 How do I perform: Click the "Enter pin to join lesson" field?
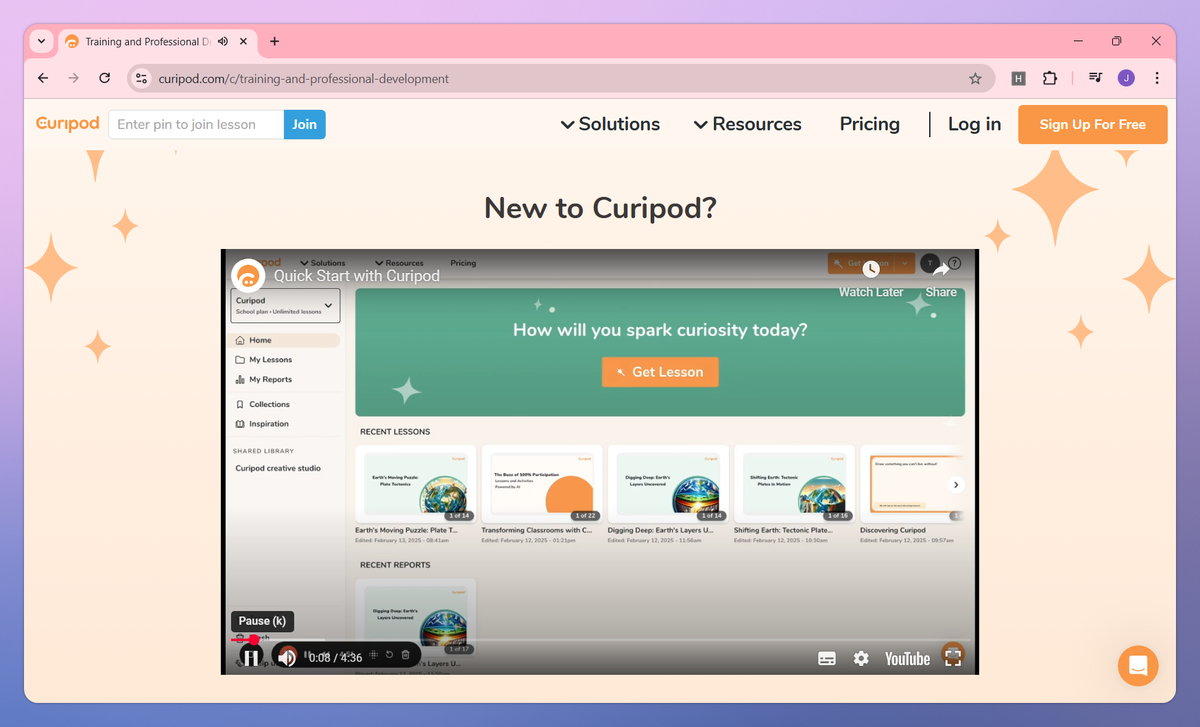[x=196, y=124]
